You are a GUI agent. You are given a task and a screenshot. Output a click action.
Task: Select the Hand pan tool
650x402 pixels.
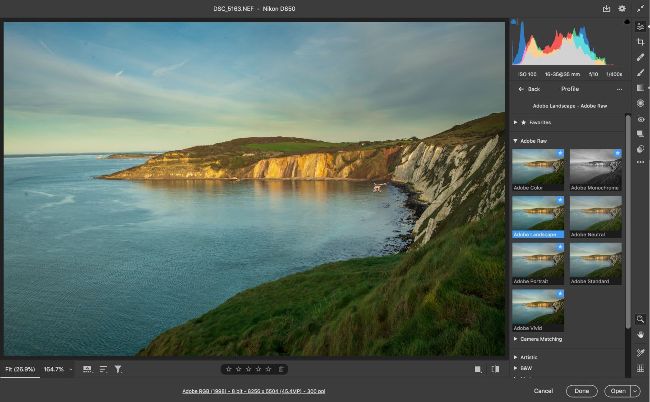[x=640, y=335]
